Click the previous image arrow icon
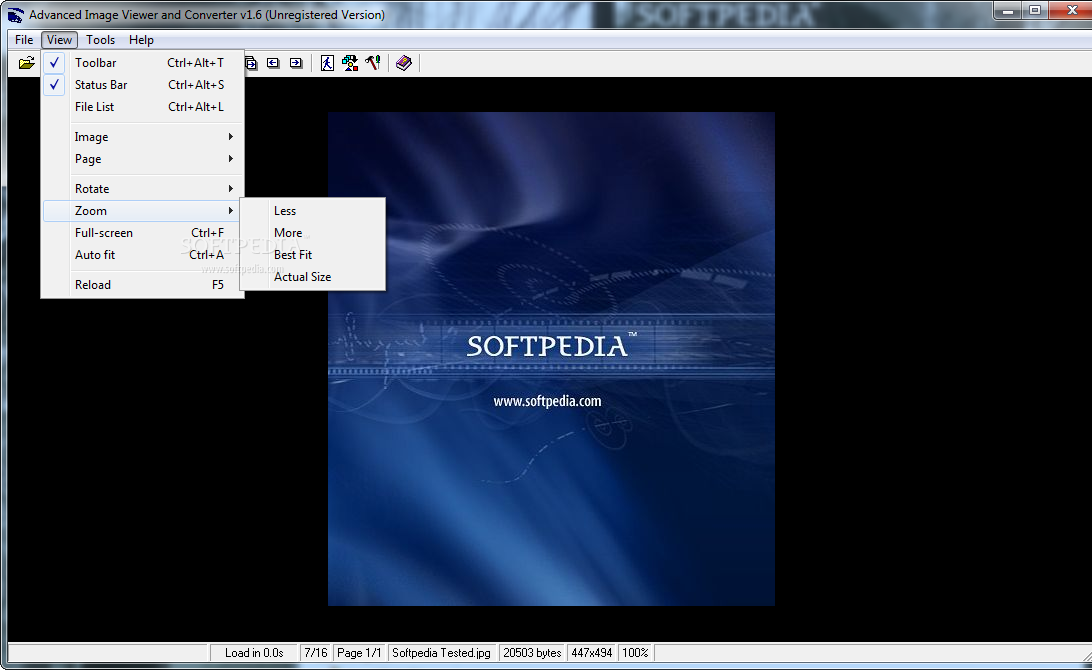1092x670 pixels. pyautogui.click(x=273, y=63)
